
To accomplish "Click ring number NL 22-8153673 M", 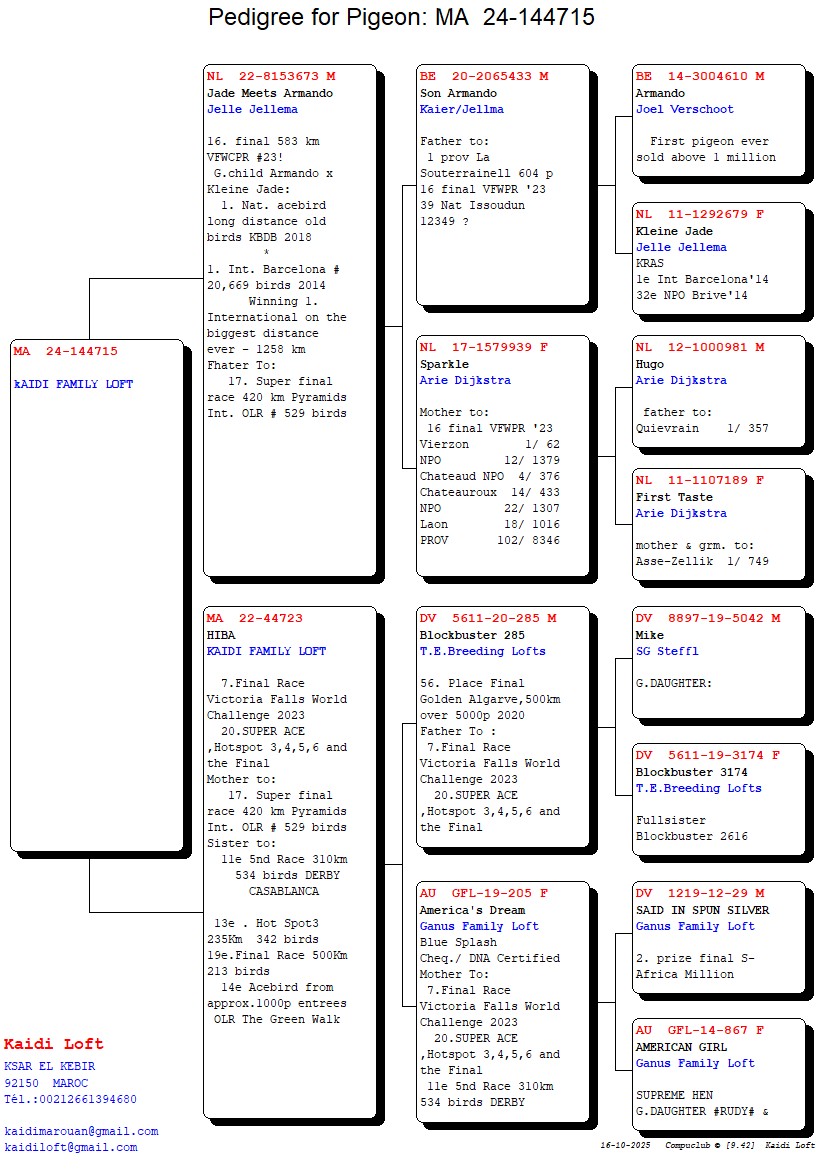I will (271, 76).
